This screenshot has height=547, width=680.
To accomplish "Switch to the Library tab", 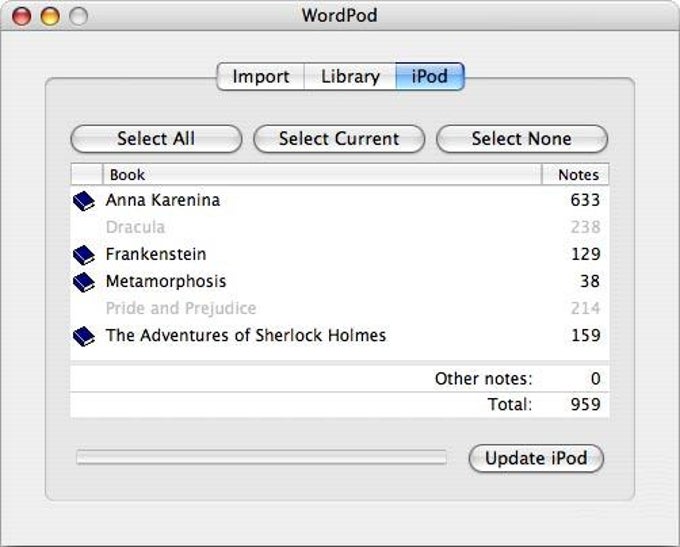I will click(350, 77).
